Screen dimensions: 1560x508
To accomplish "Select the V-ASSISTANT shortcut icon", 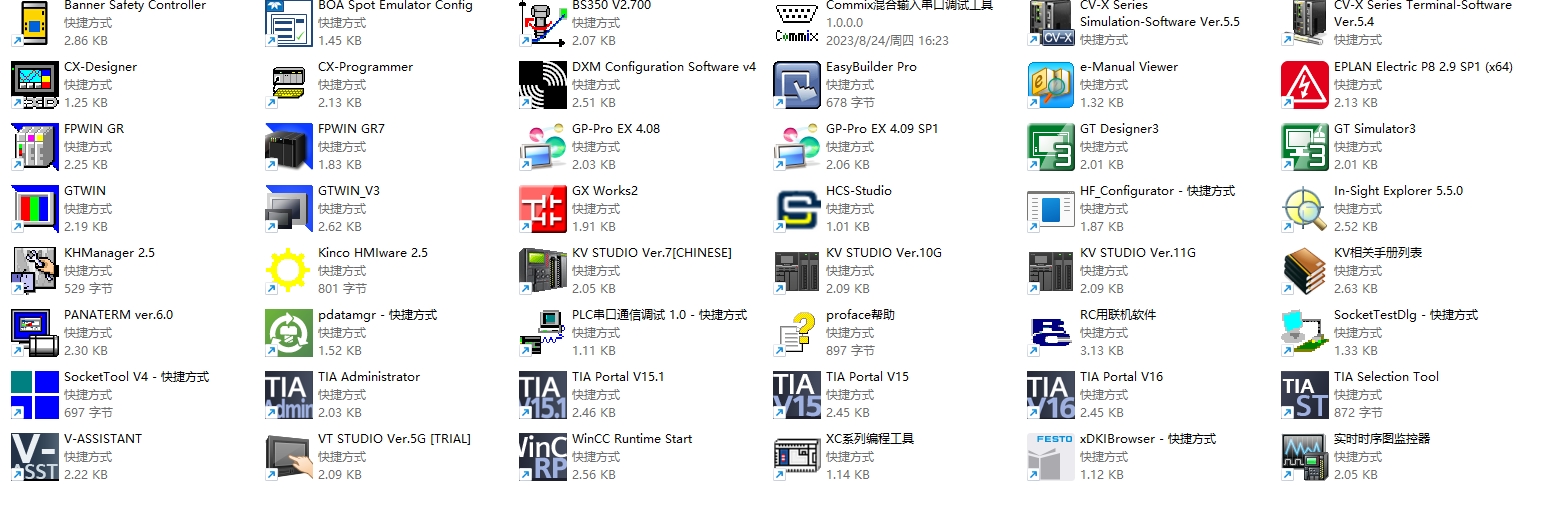I will pyautogui.click(x=34, y=457).
